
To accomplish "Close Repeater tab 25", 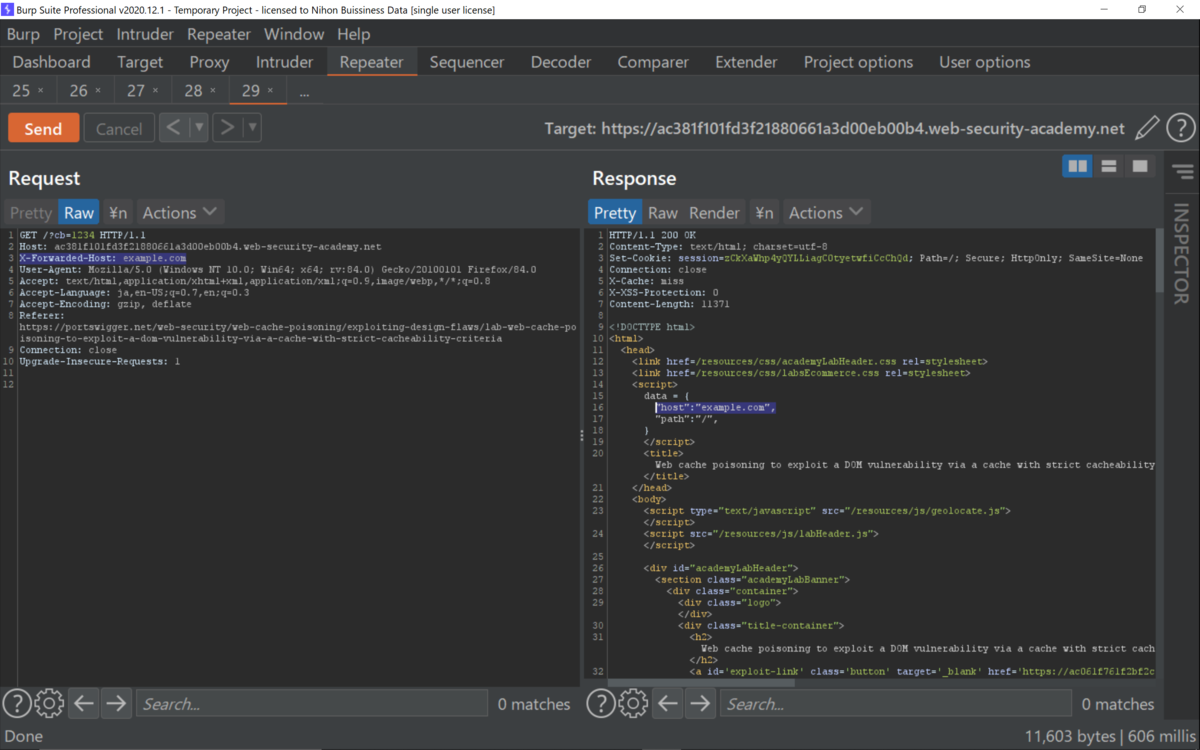I will click(x=41, y=91).
